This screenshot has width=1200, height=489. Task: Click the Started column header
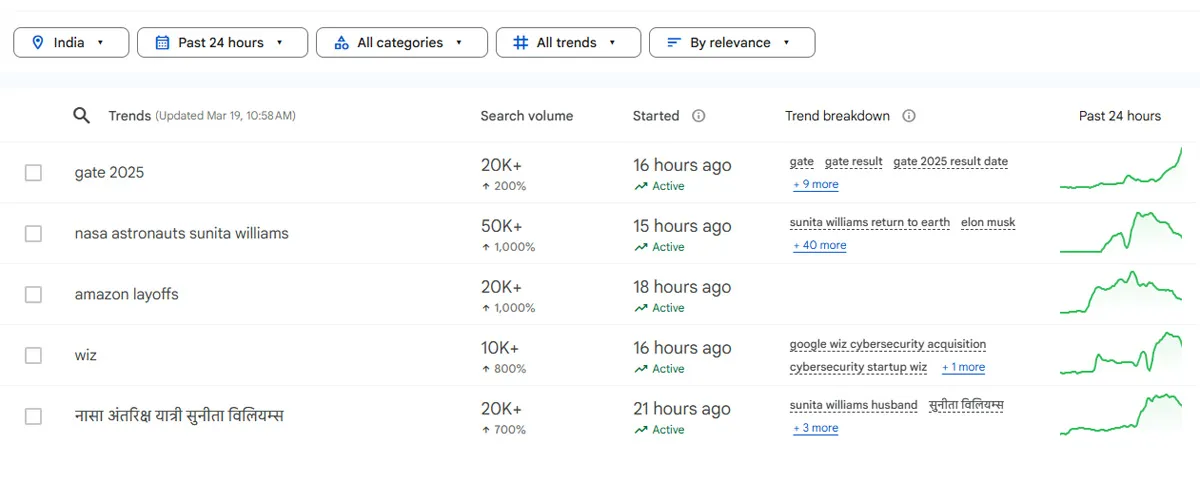point(656,116)
